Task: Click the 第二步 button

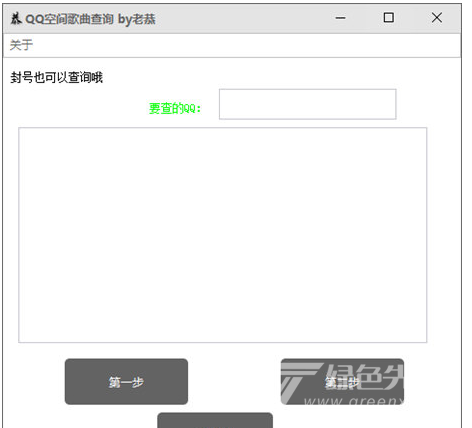Action: (x=342, y=382)
